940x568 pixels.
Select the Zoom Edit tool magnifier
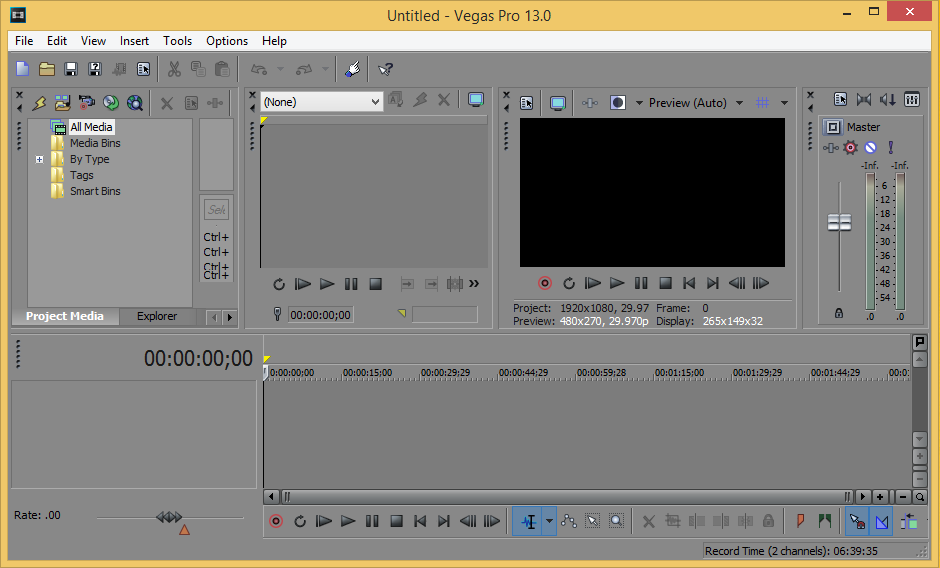pyautogui.click(x=616, y=521)
